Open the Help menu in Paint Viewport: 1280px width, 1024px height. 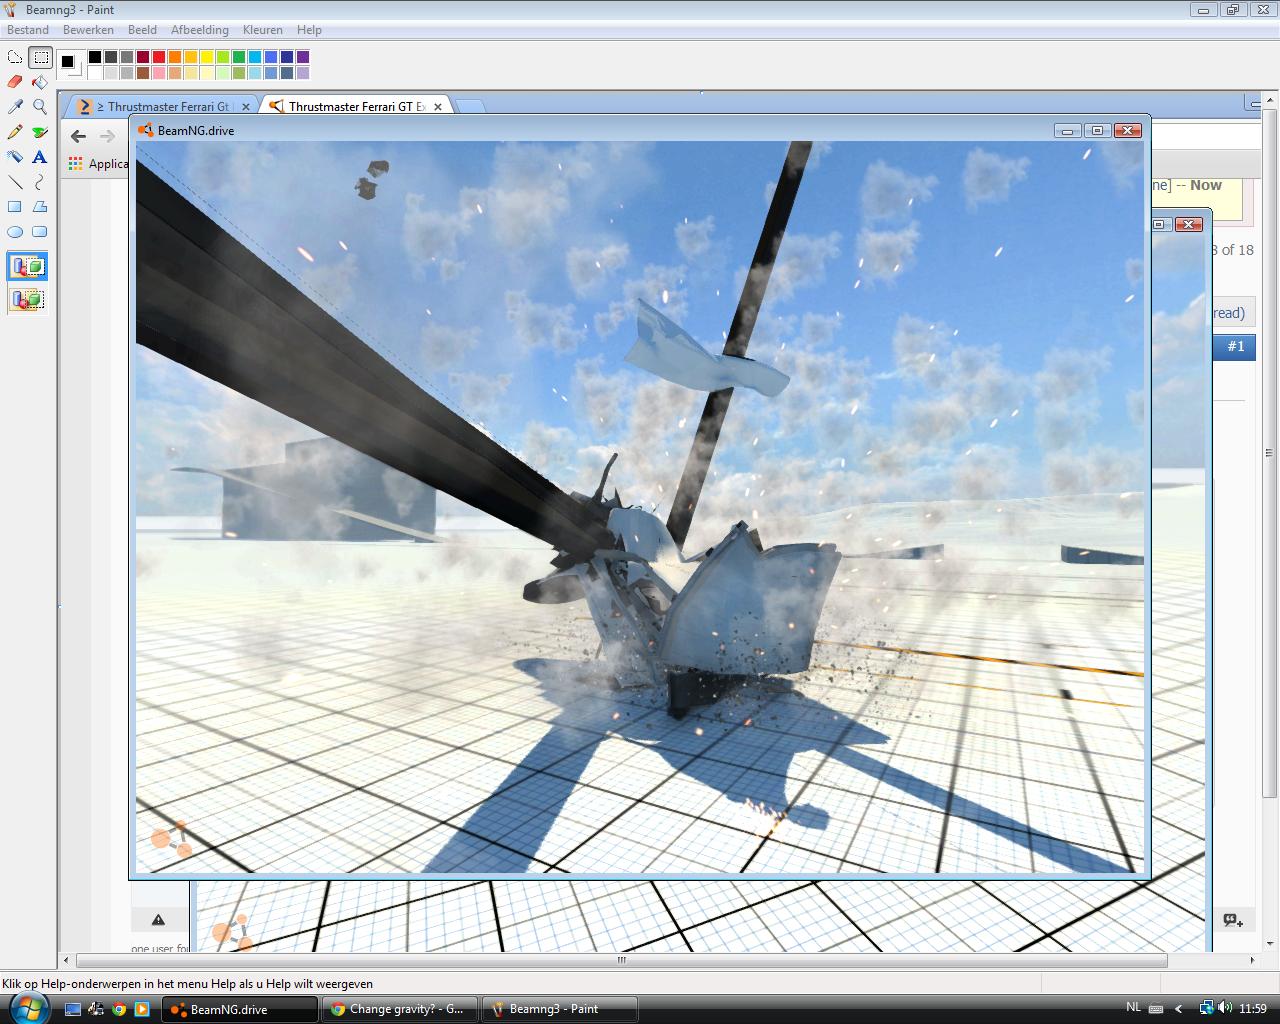(x=309, y=30)
